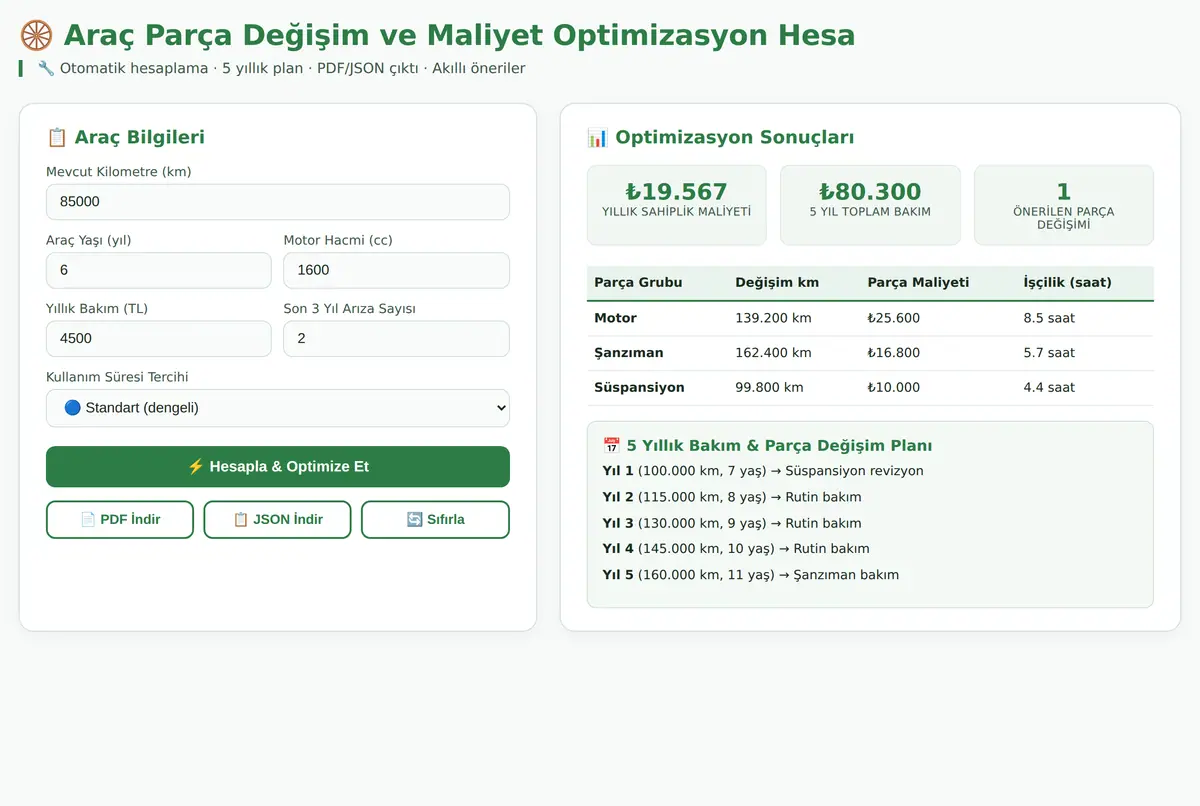Download report with PDF İndir button
Image resolution: width=1200 pixels, height=806 pixels.
click(120, 519)
